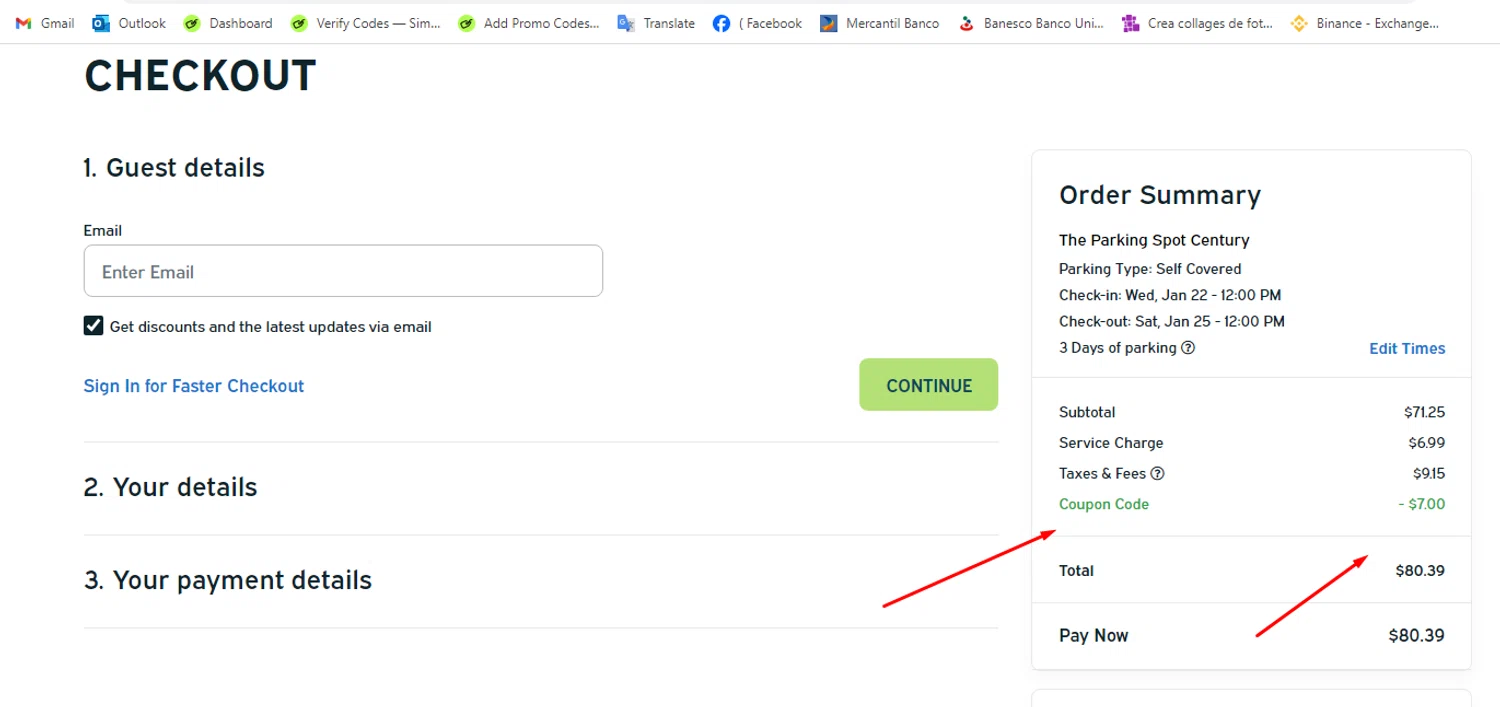Click the Subtotal amount $71.25
The height and width of the screenshot is (707, 1500).
pos(1424,412)
